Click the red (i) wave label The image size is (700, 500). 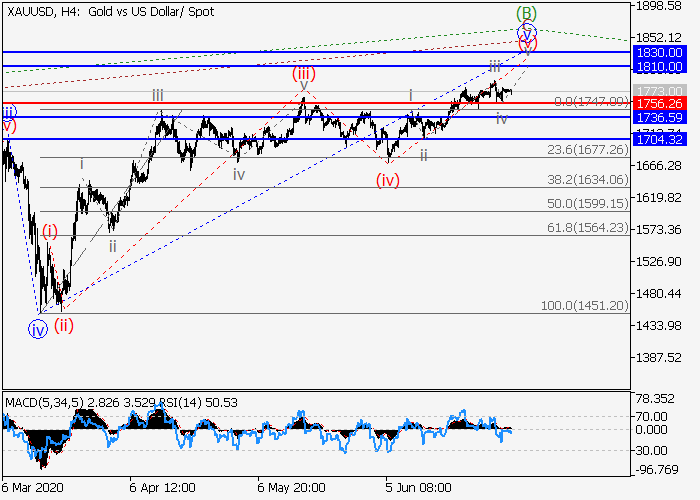[50, 231]
